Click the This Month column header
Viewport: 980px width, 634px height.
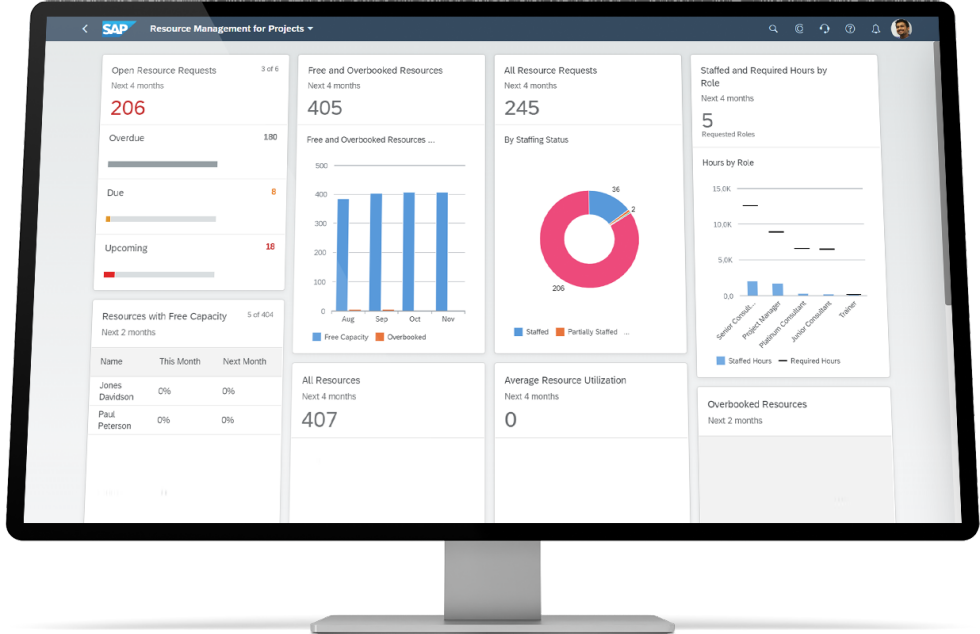tap(180, 361)
